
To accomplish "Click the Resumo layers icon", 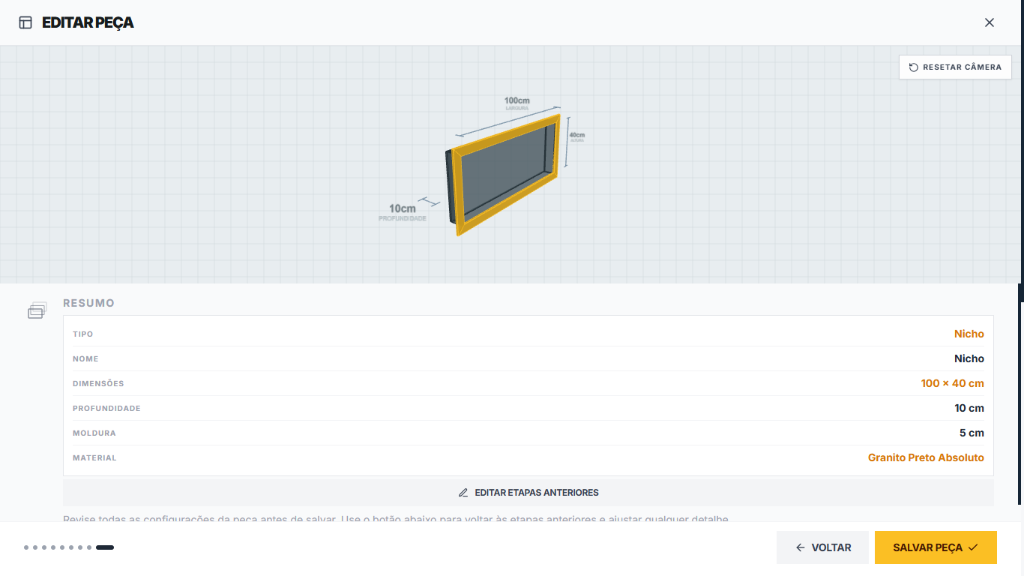I will tap(37, 310).
